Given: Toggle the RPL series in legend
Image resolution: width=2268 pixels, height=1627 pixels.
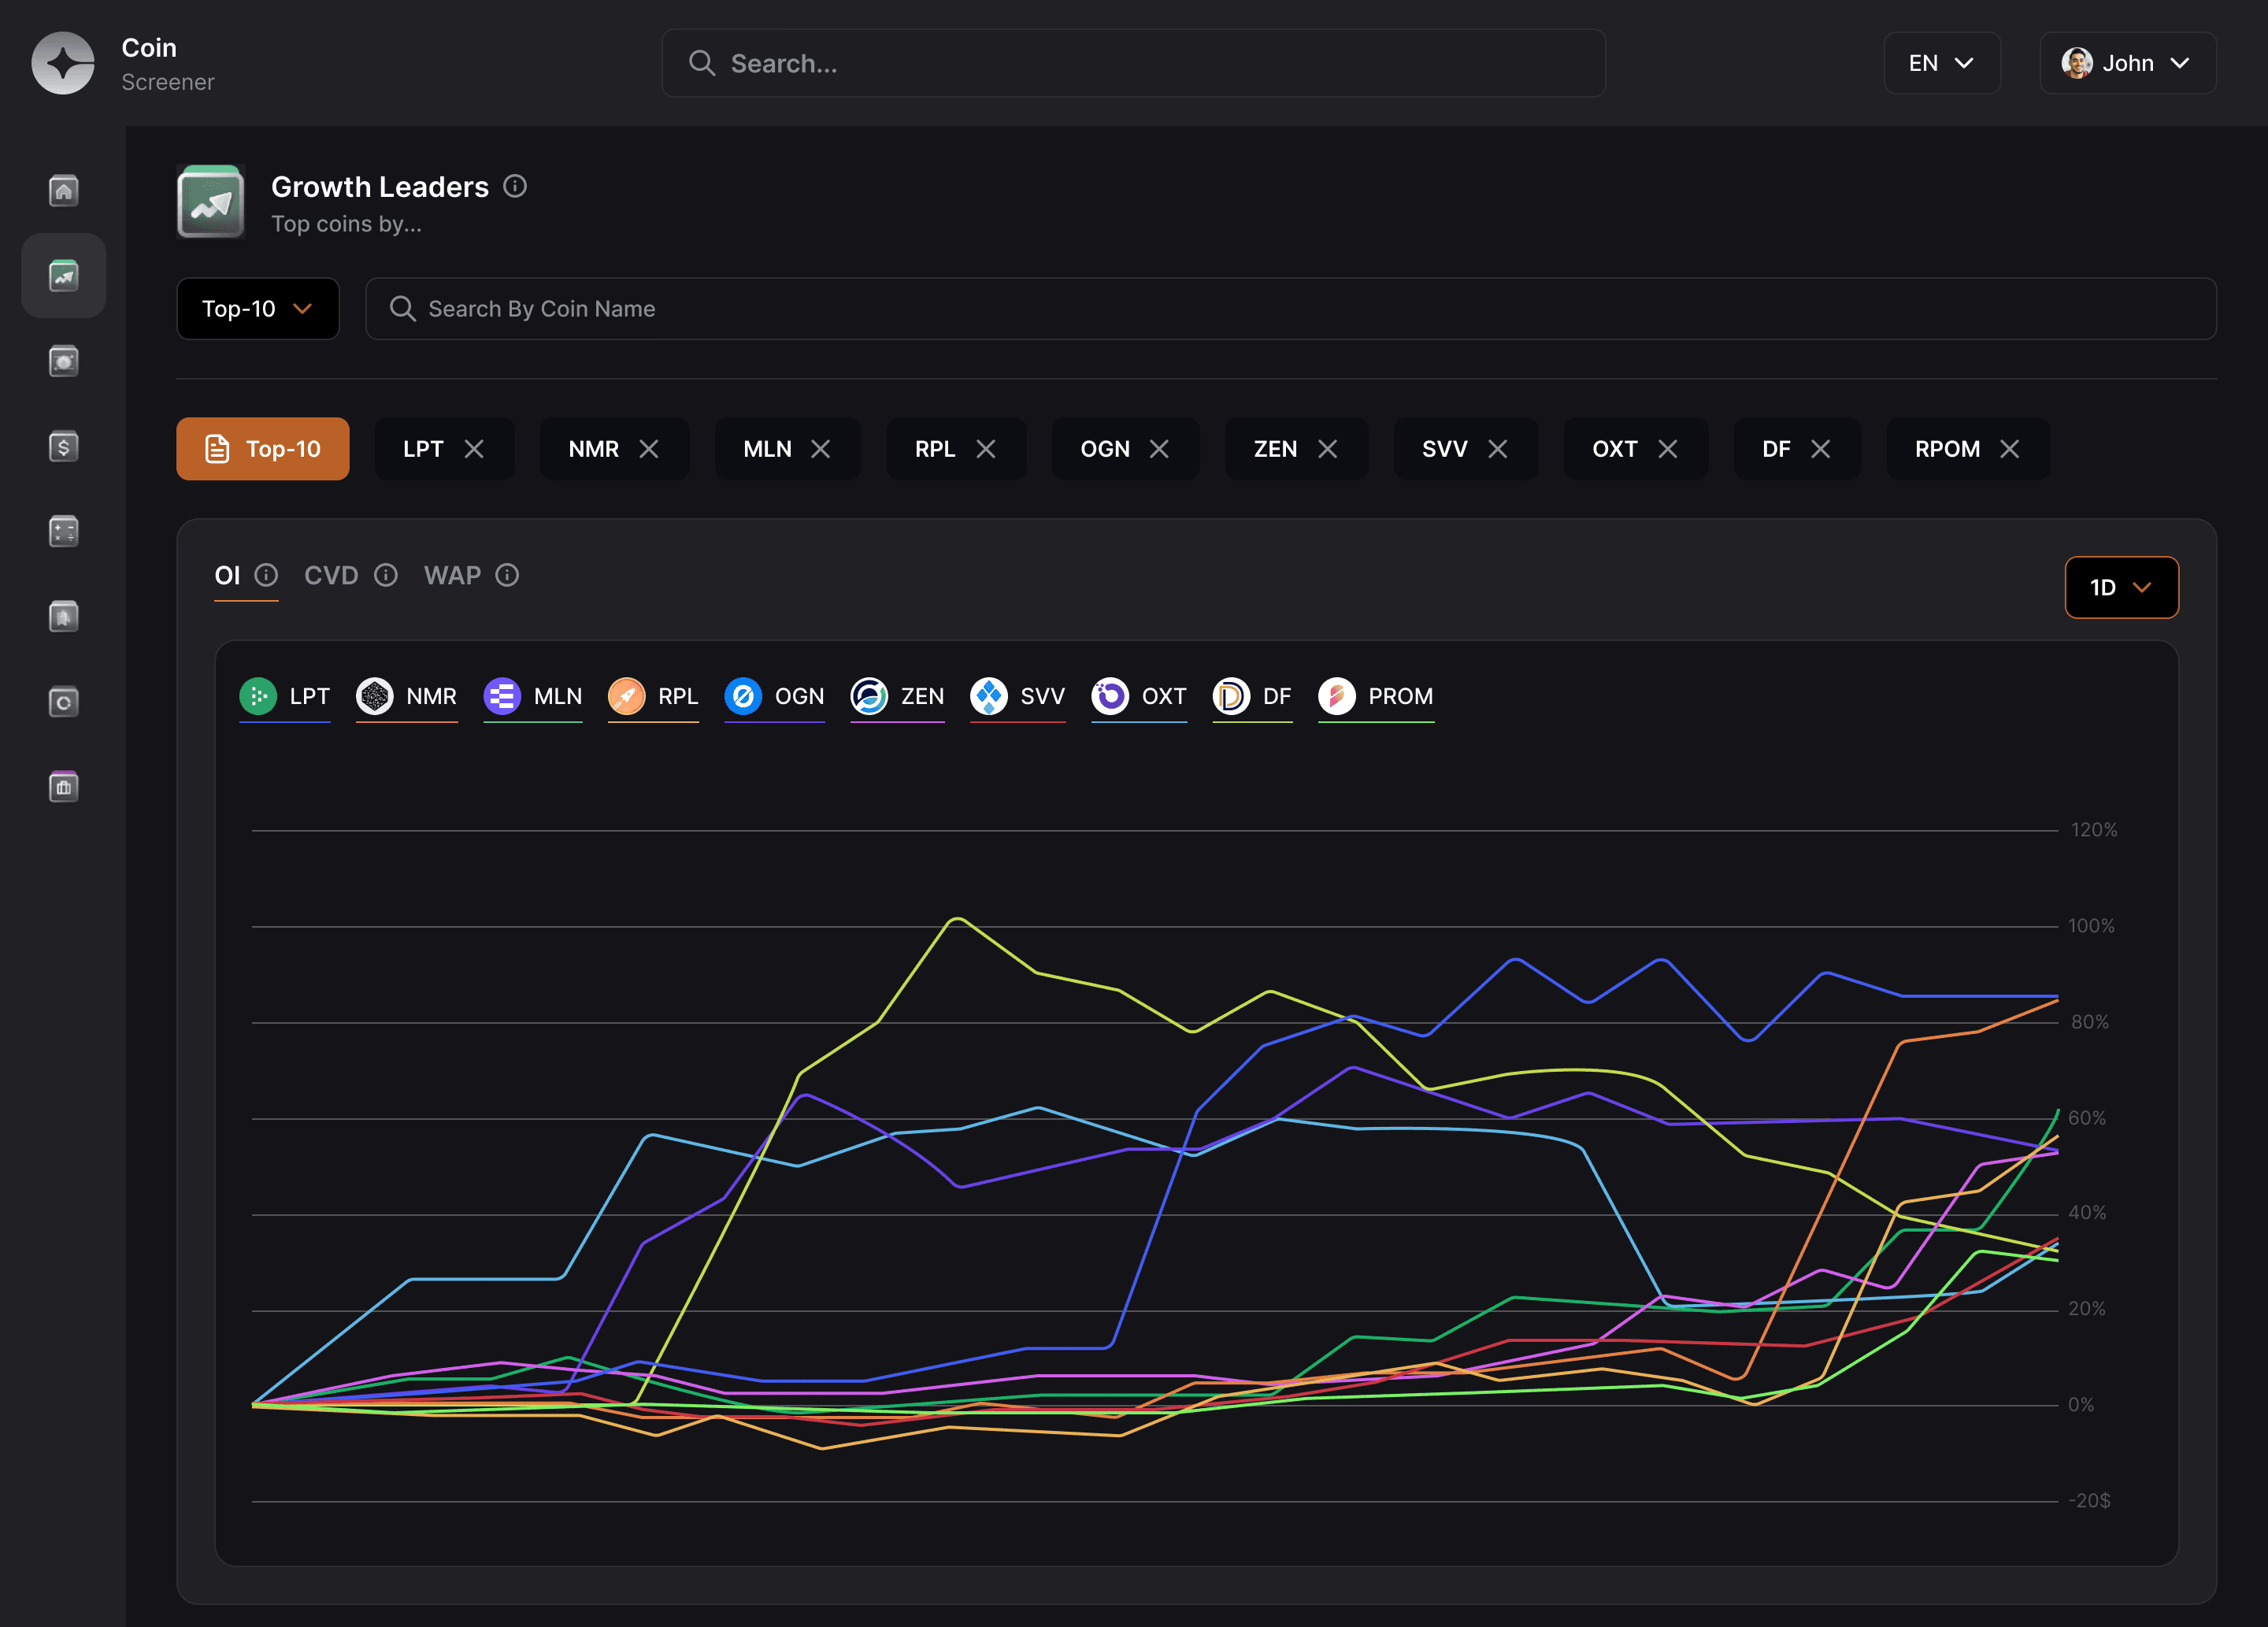Looking at the screenshot, I should [x=653, y=696].
